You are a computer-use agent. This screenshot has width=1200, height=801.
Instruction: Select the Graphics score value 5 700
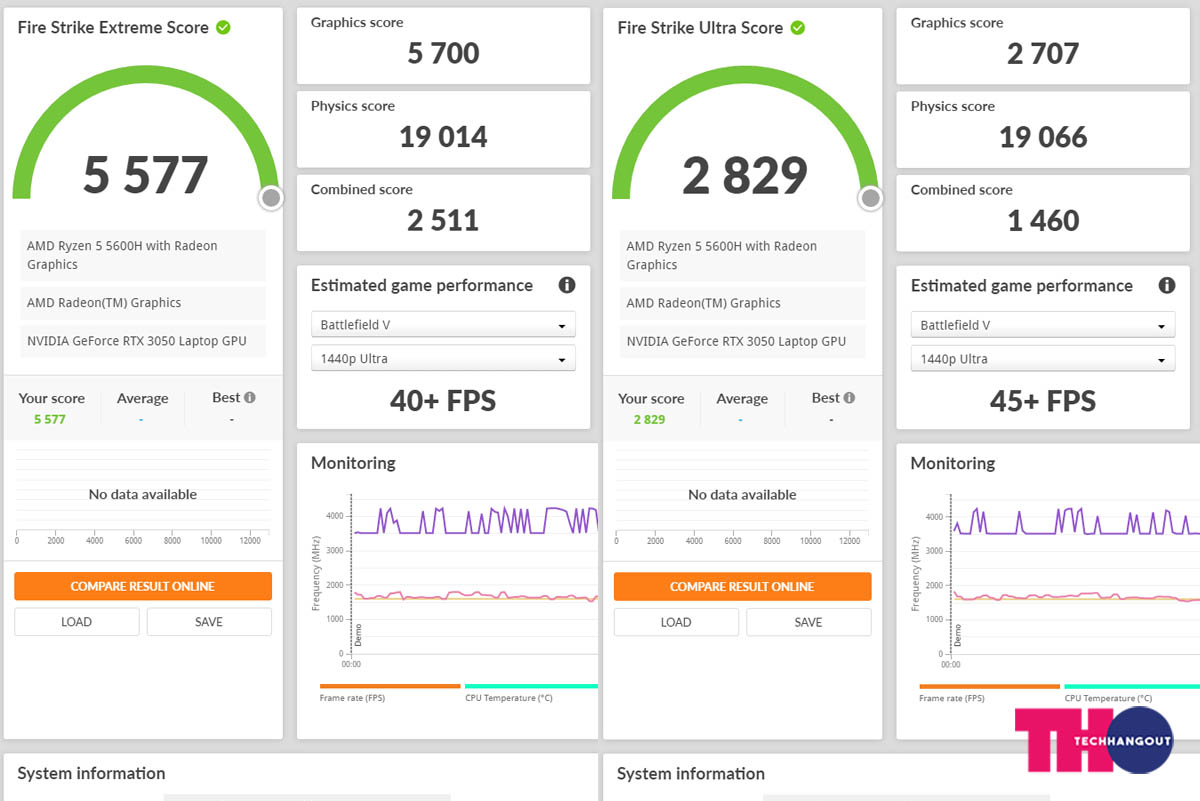(x=443, y=54)
